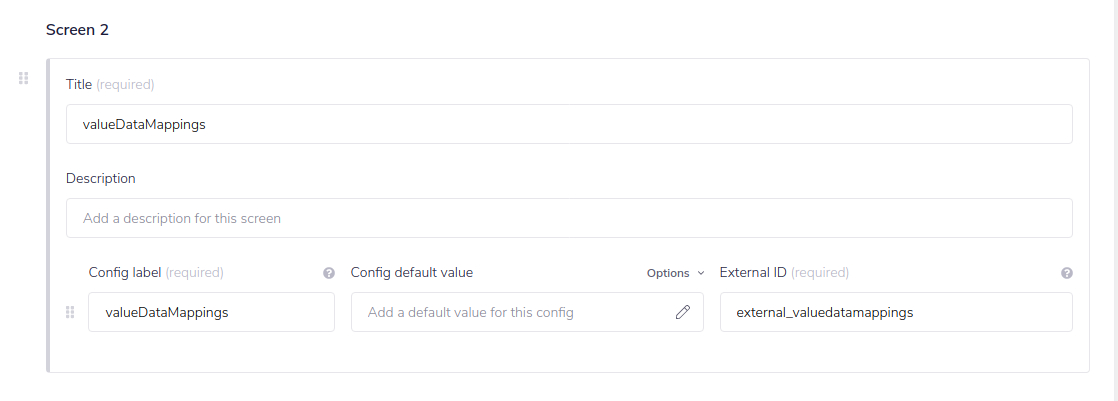Click the Description field label
This screenshot has height=401, width=1118.
click(101, 178)
